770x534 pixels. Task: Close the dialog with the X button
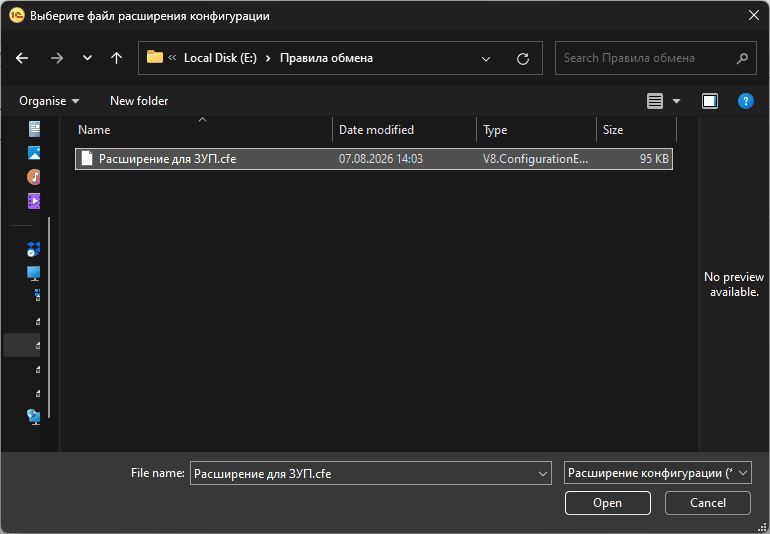point(754,15)
